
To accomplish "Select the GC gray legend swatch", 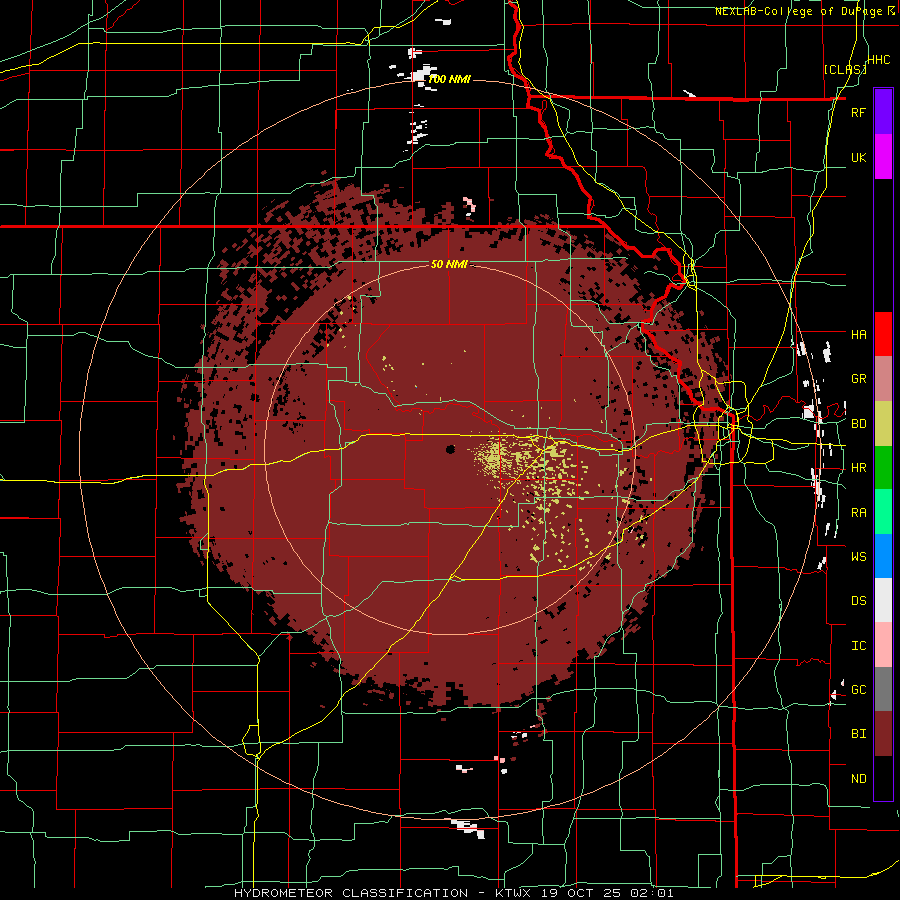I will coord(883,689).
